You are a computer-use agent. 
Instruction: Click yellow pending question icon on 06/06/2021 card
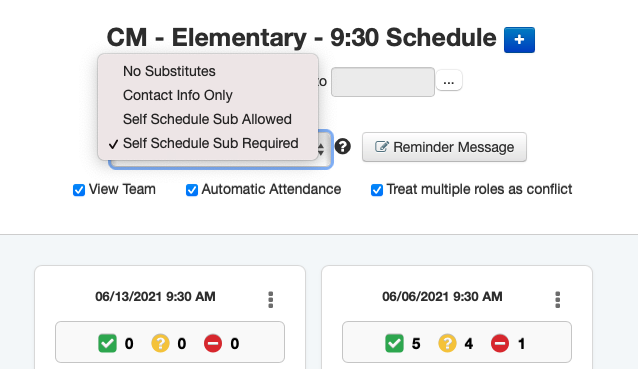447,343
